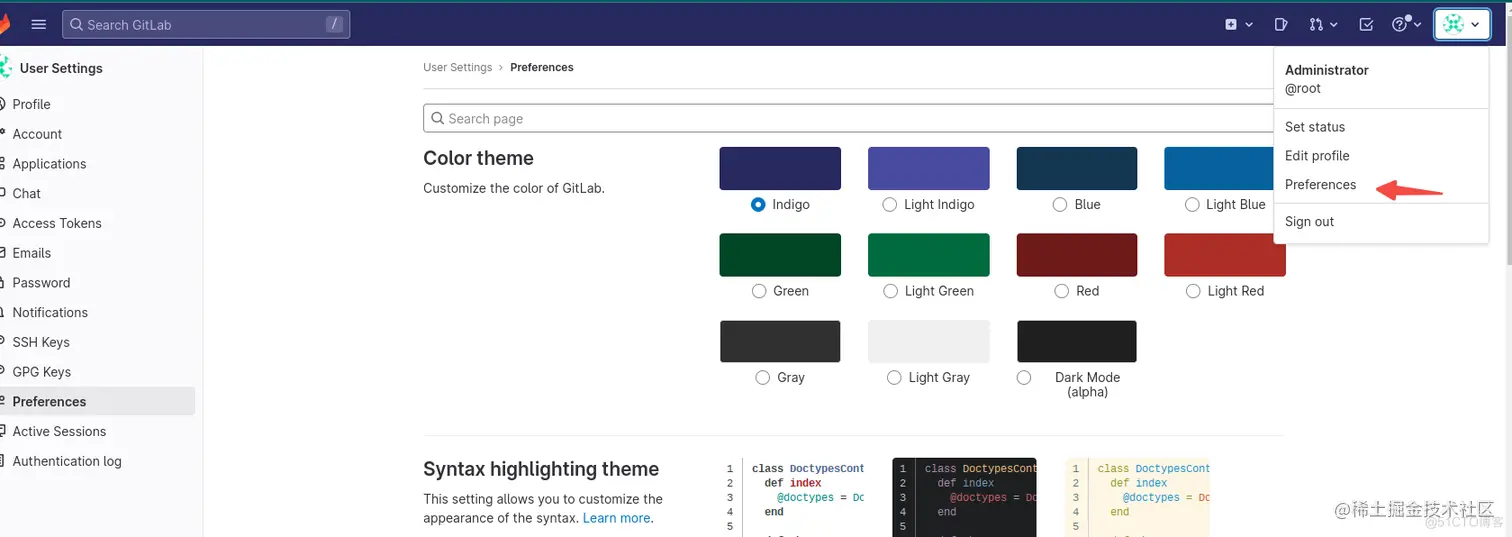The height and width of the screenshot is (537, 1512).
Task: Click the Red theme color swatch
Action: tap(1077, 255)
